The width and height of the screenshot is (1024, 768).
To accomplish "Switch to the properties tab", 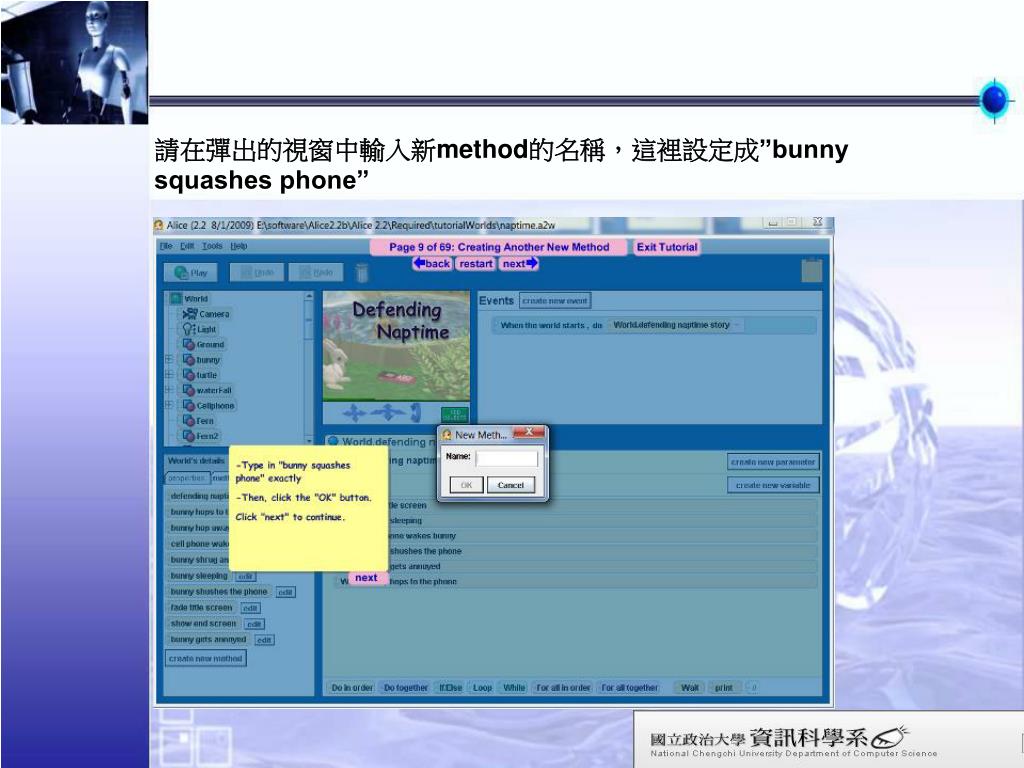I will [x=187, y=478].
